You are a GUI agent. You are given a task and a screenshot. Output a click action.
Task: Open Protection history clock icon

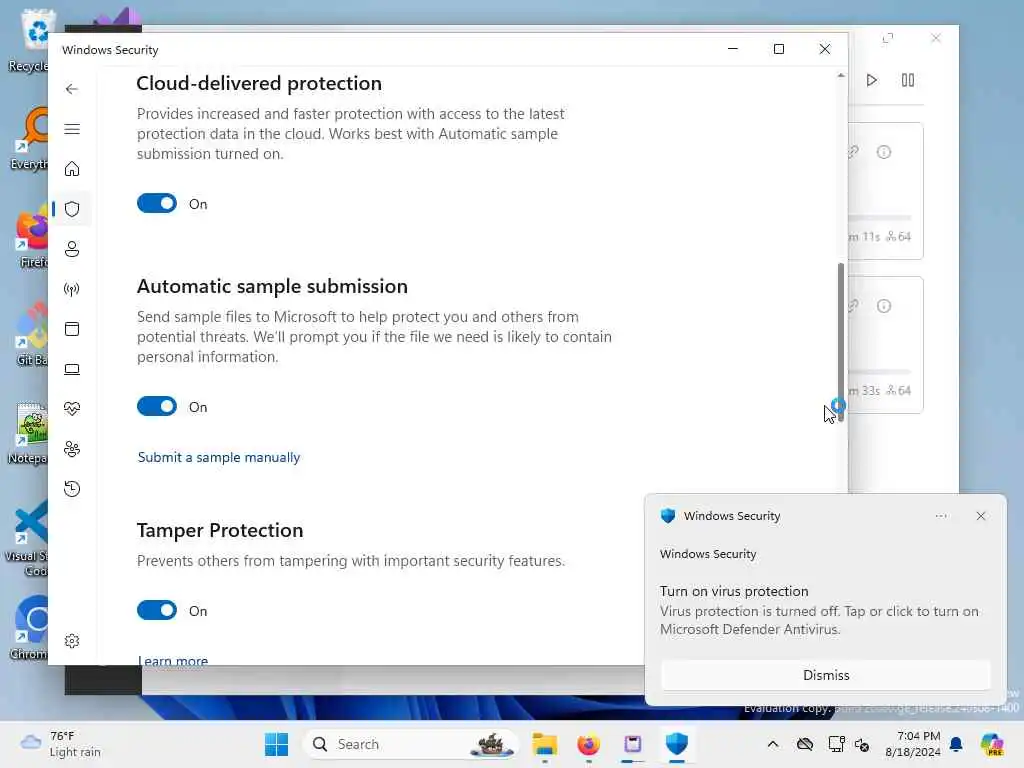pyautogui.click(x=72, y=489)
